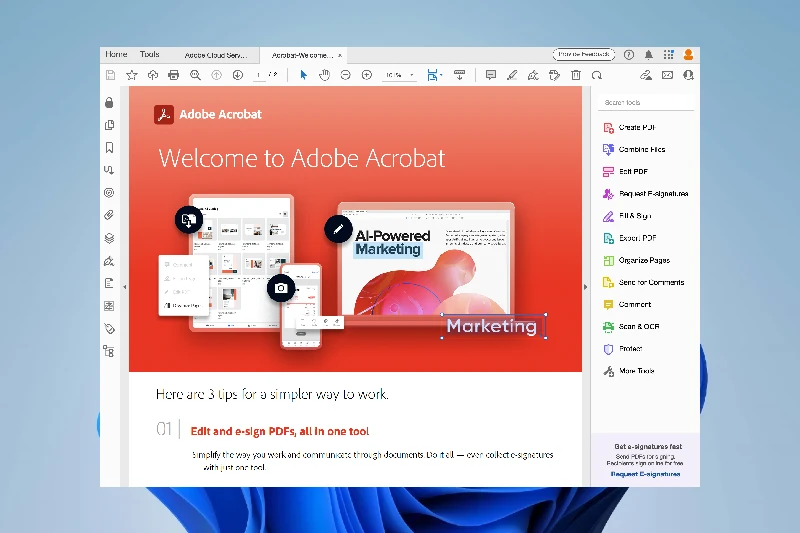
Task: Open the Adobe Cloud Services tab
Action: [x=216, y=55]
